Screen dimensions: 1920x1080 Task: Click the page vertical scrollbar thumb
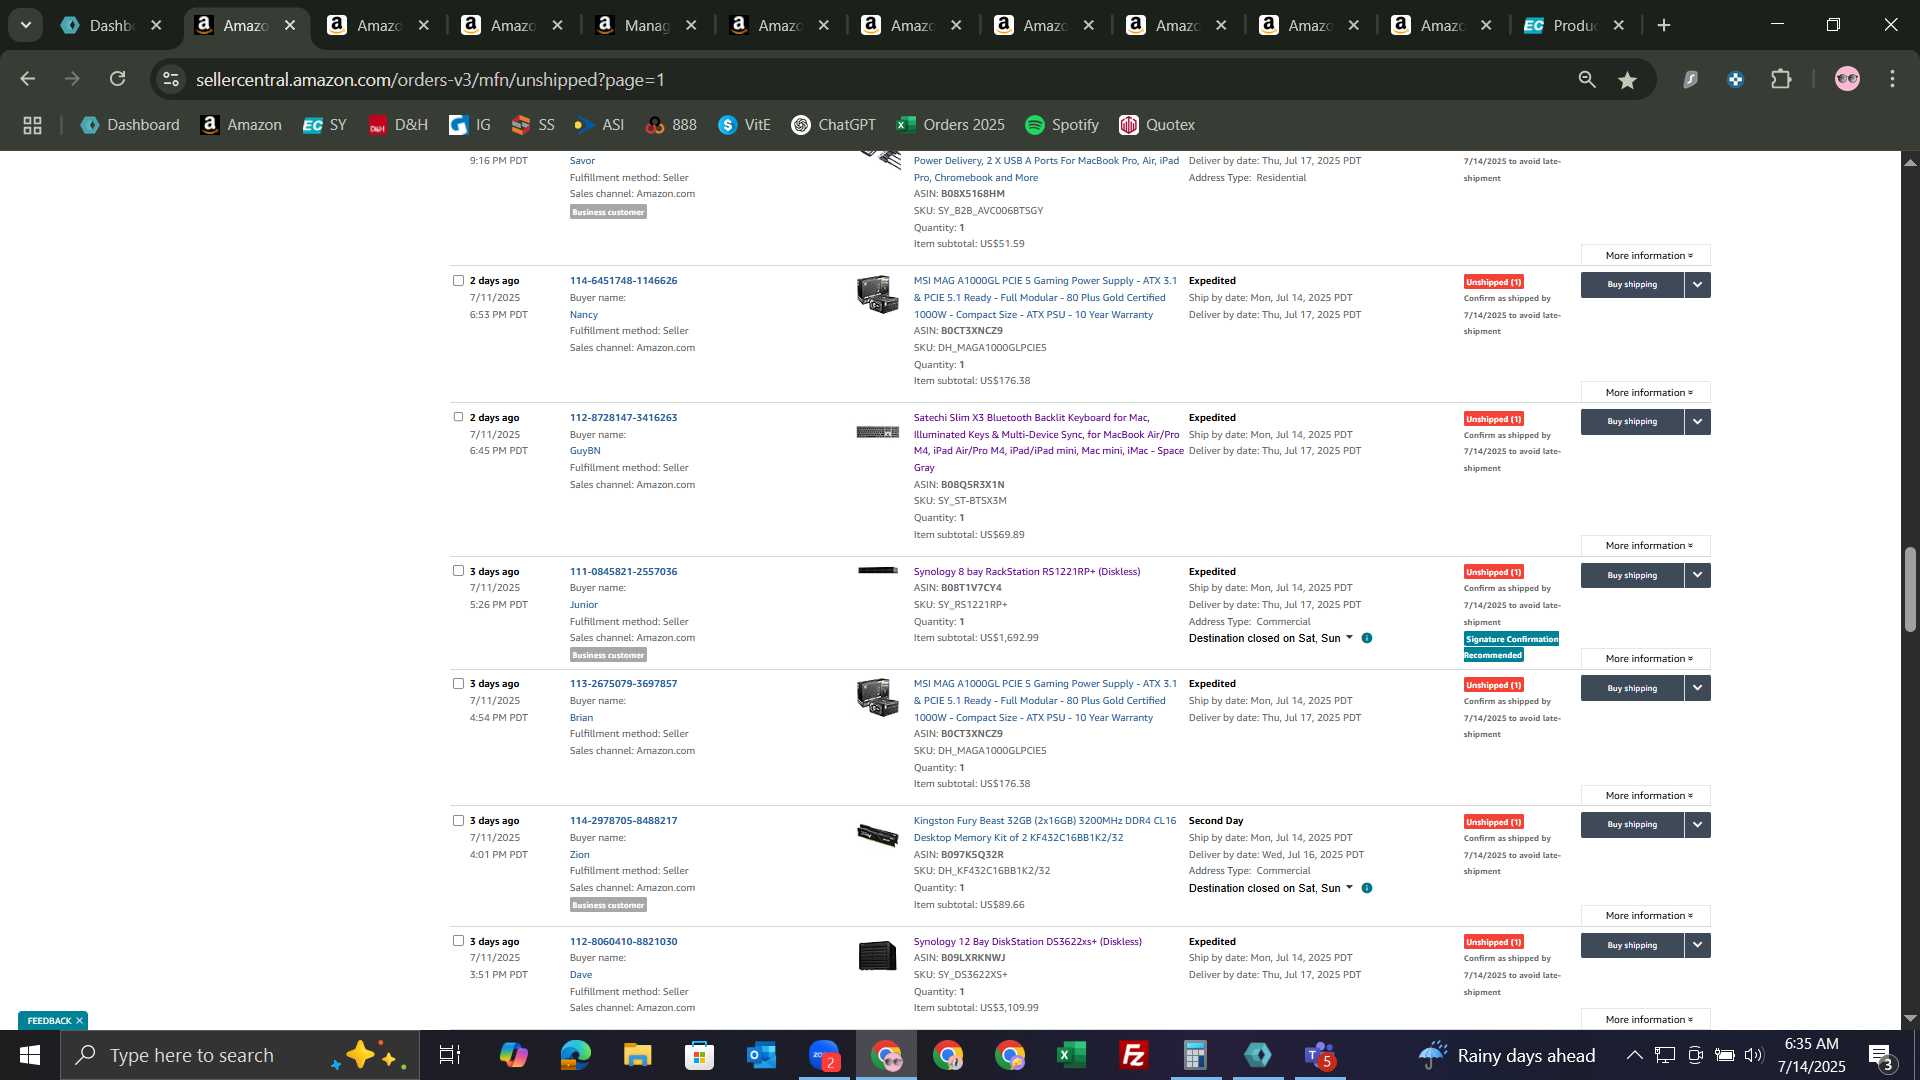[1910, 589]
